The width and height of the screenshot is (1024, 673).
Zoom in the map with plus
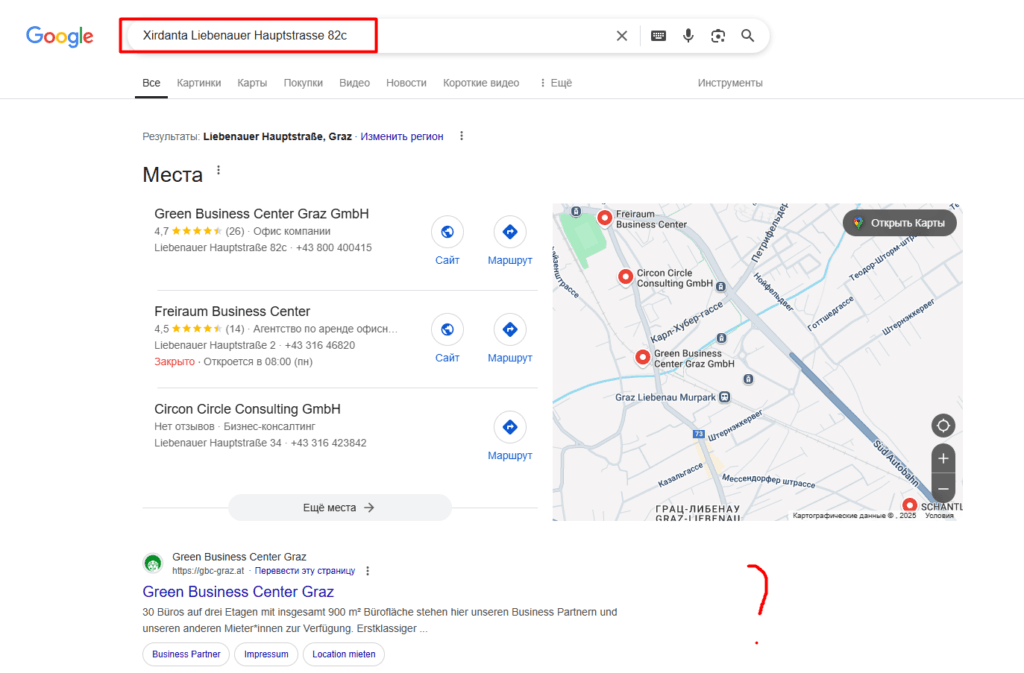click(x=943, y=459)
